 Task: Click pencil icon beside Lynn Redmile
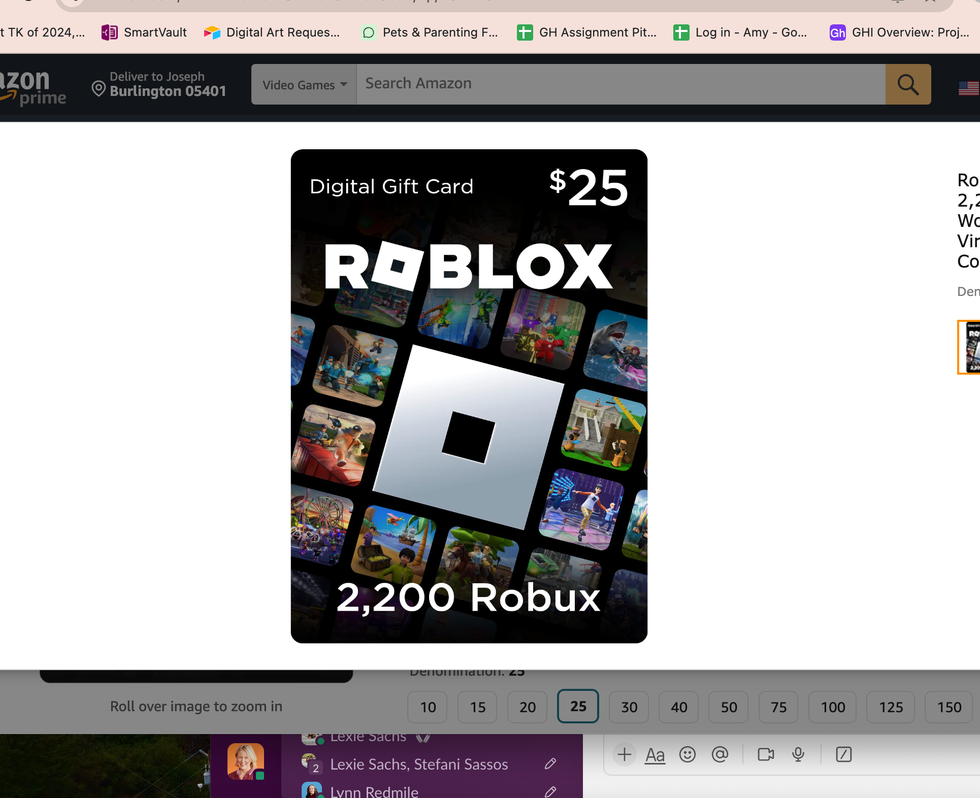pos(550,791)
